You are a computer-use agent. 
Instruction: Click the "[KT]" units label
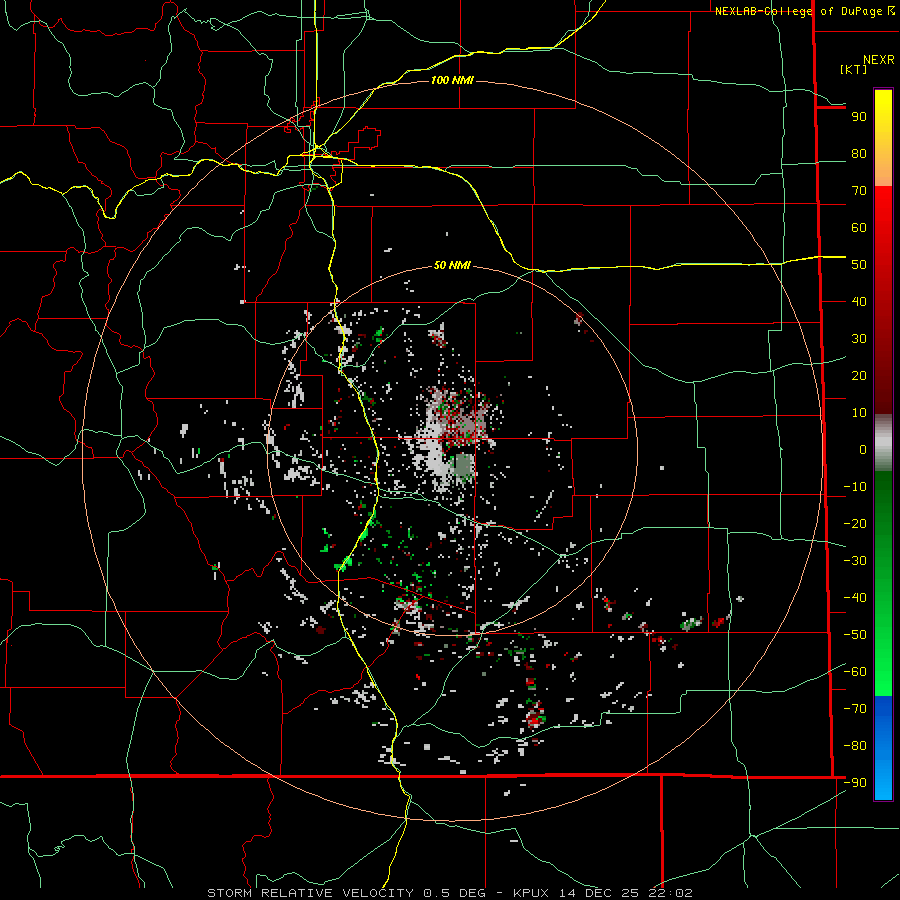point(854,69)
